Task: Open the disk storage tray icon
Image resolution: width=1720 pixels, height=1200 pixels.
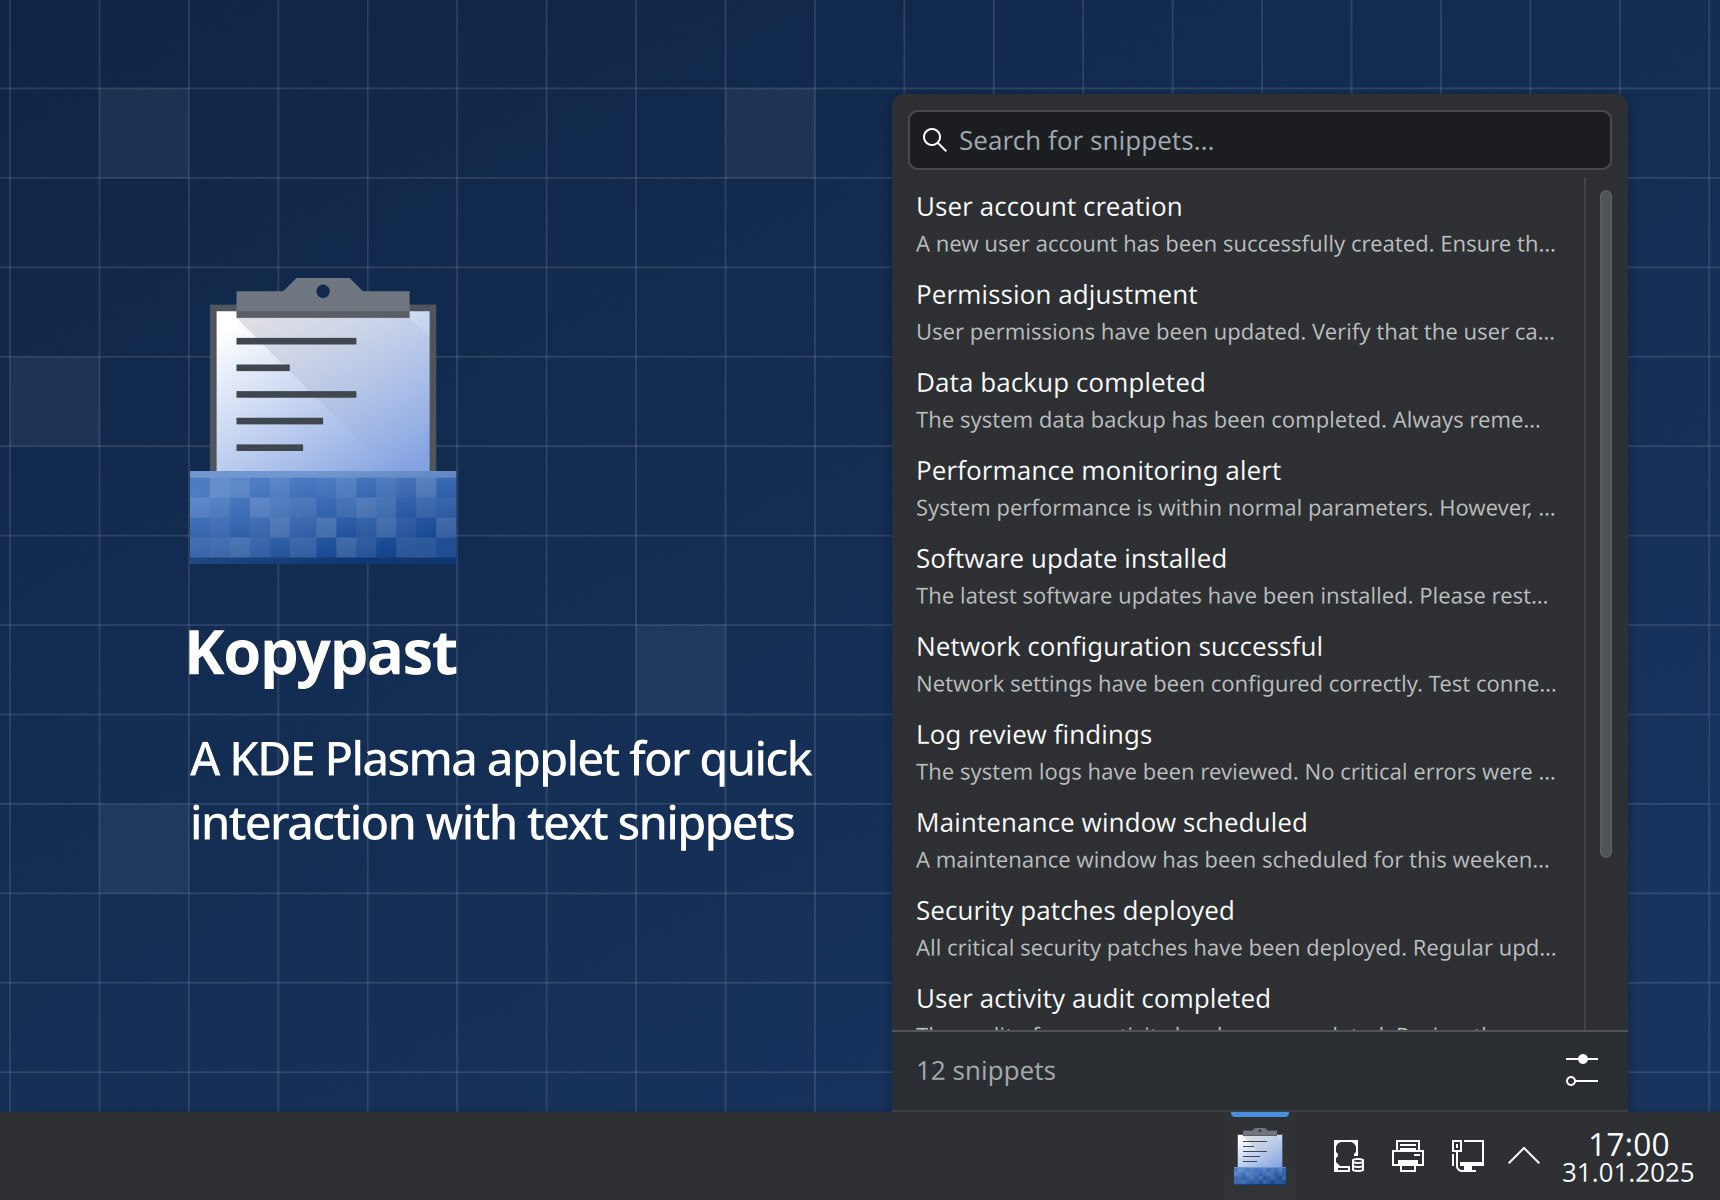Action: pos(1348,1156)
